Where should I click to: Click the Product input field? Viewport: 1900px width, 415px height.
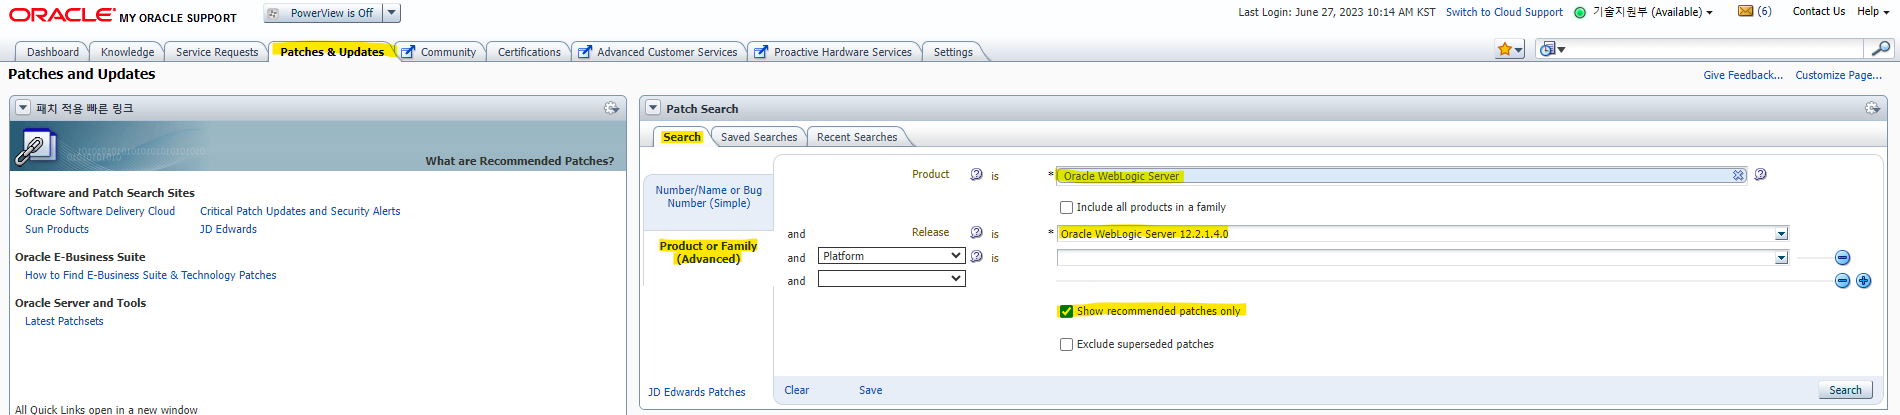click(1402, 175)
